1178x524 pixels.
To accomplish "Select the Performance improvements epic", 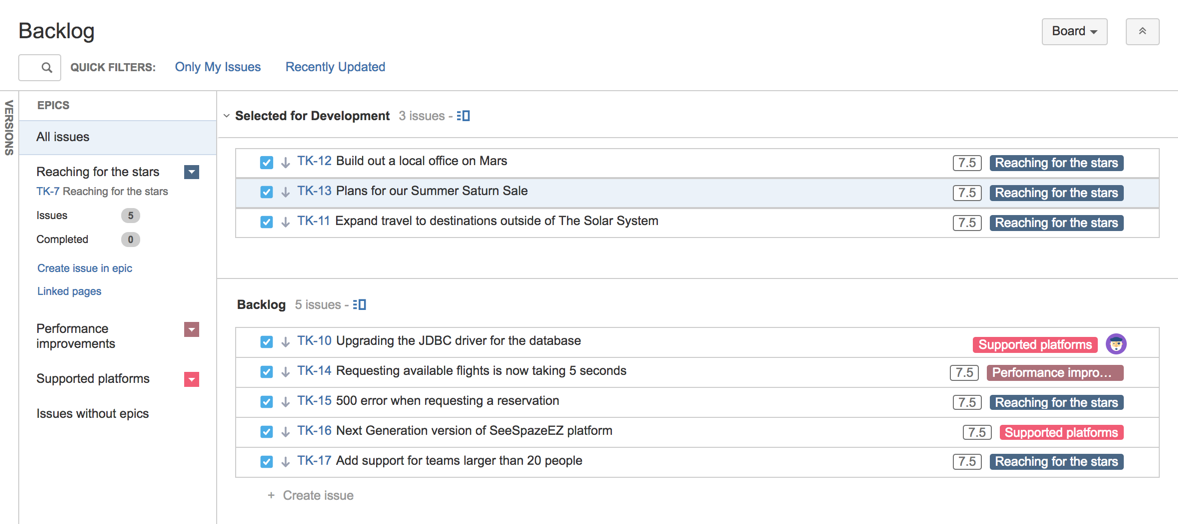I will tap(76, 336).
